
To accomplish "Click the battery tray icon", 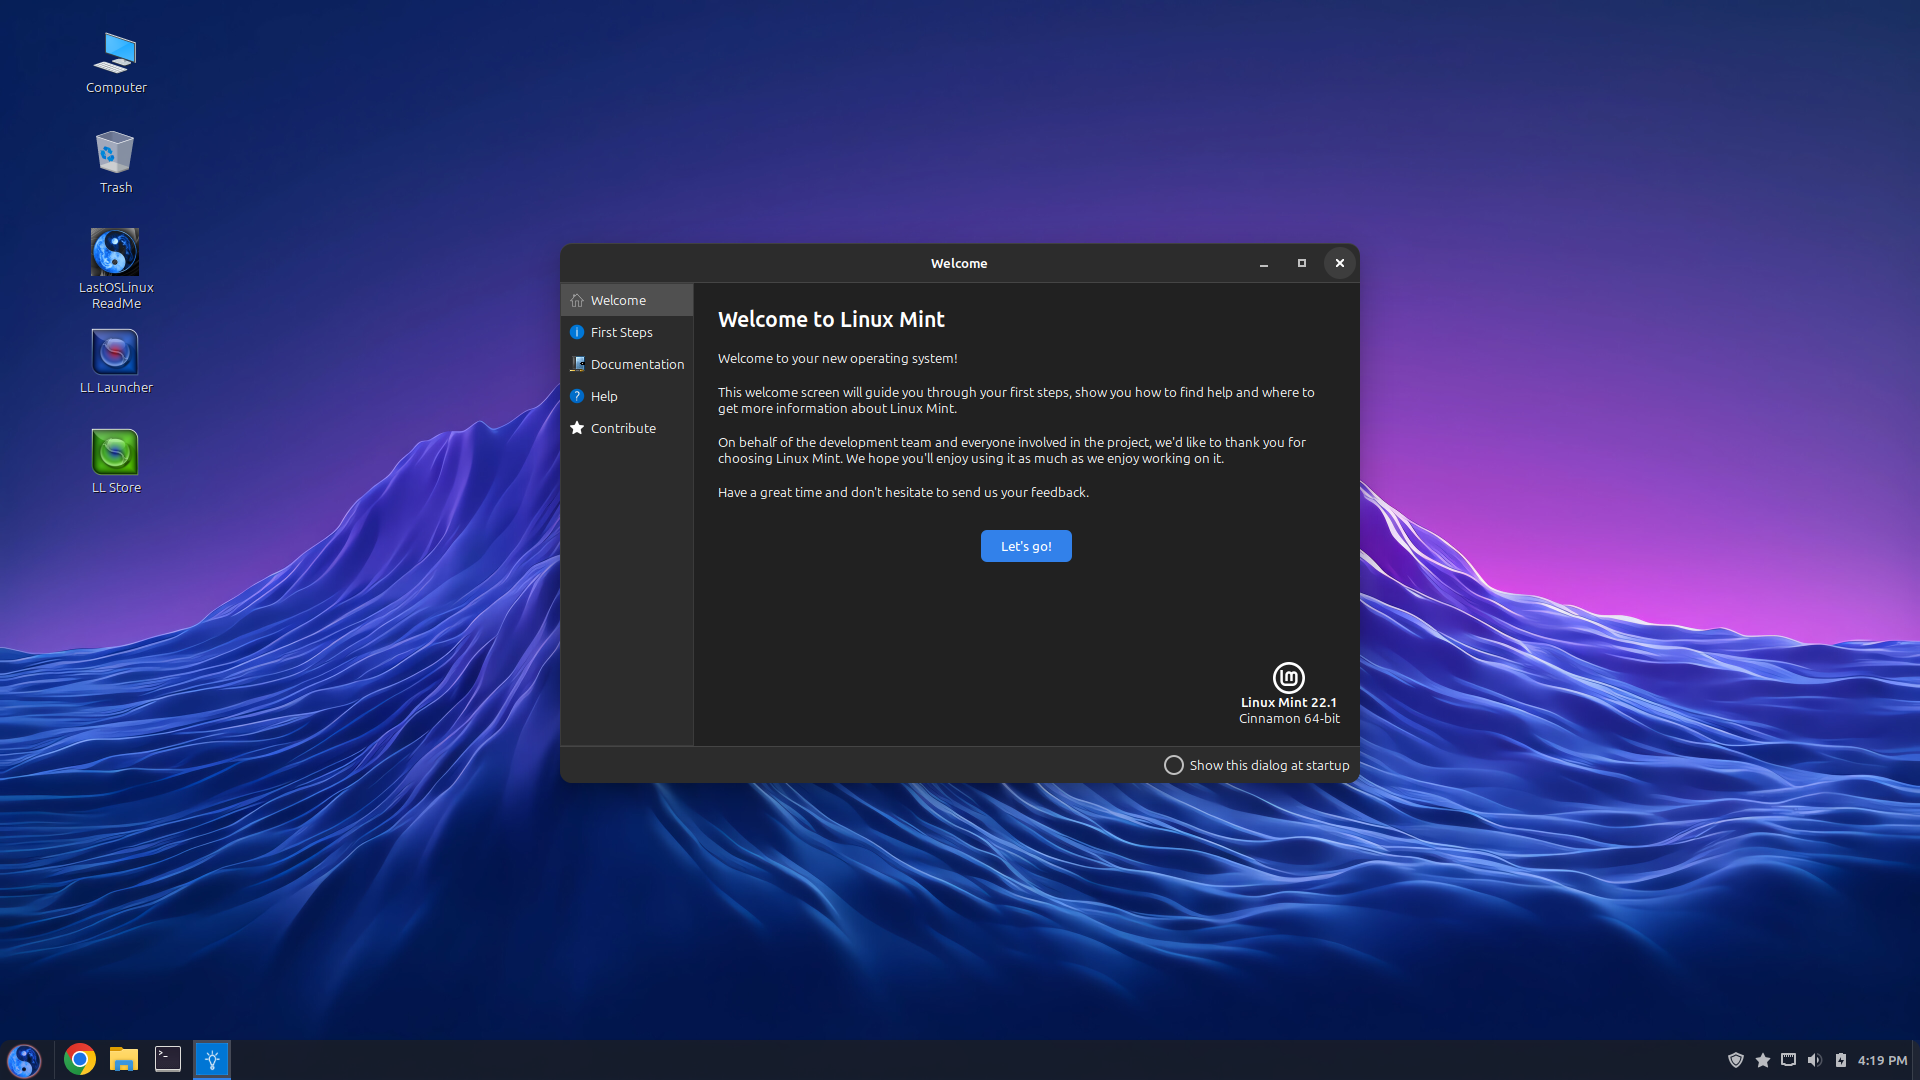I will click(1841, 1060).
